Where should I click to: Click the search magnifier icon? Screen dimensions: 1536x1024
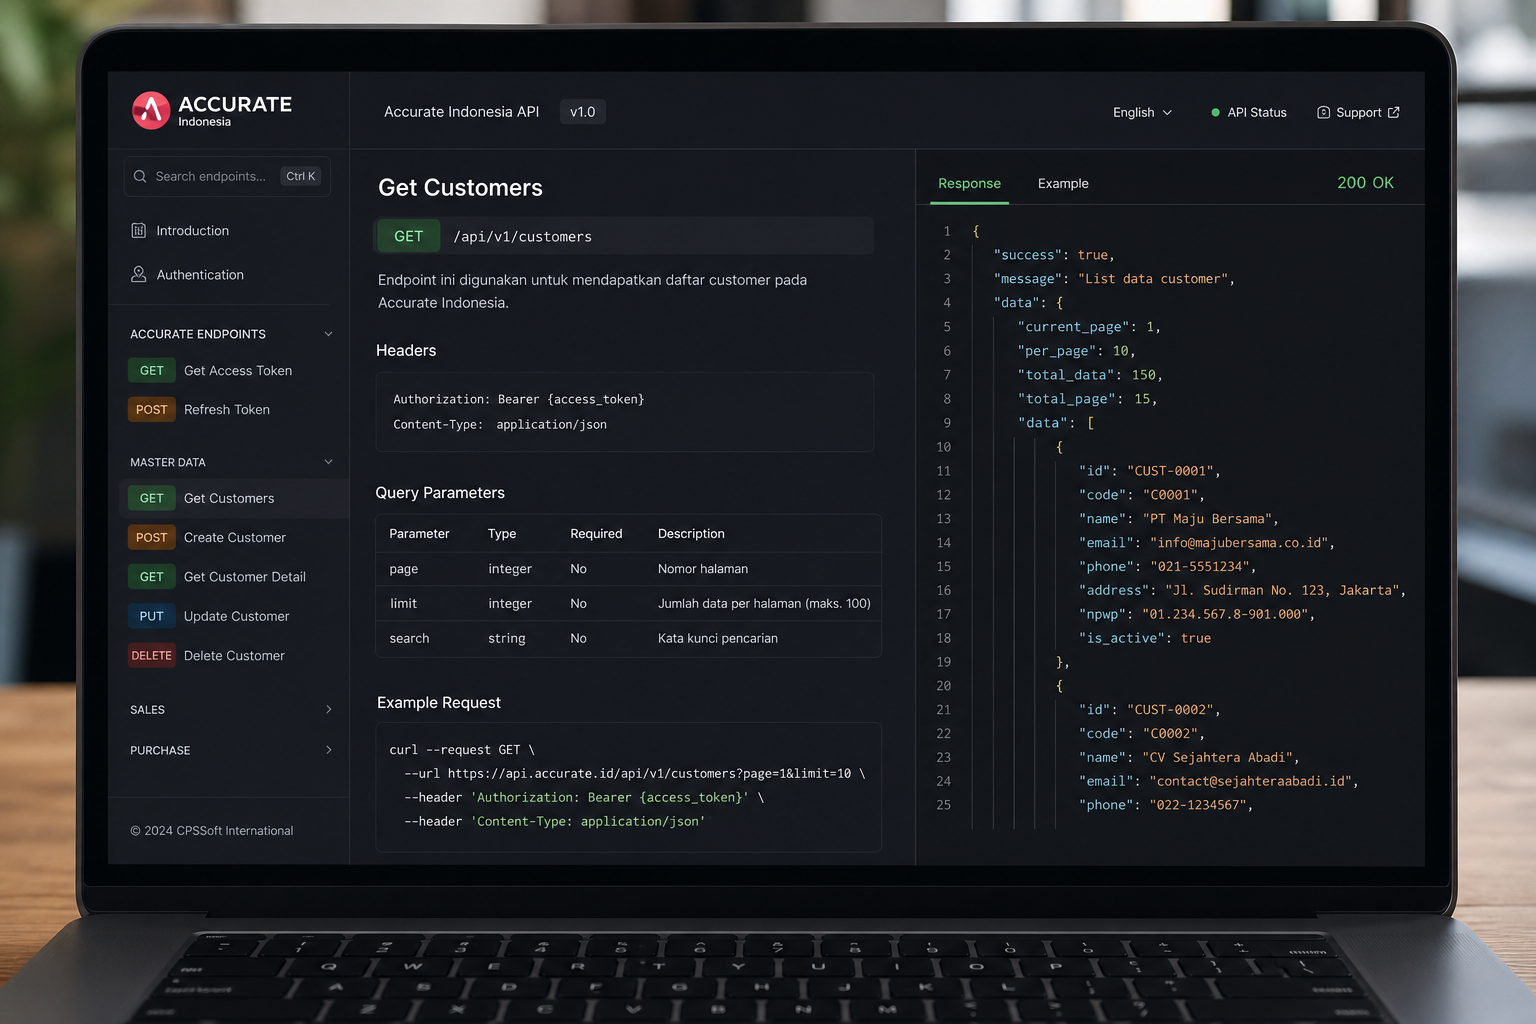point(140,176)
